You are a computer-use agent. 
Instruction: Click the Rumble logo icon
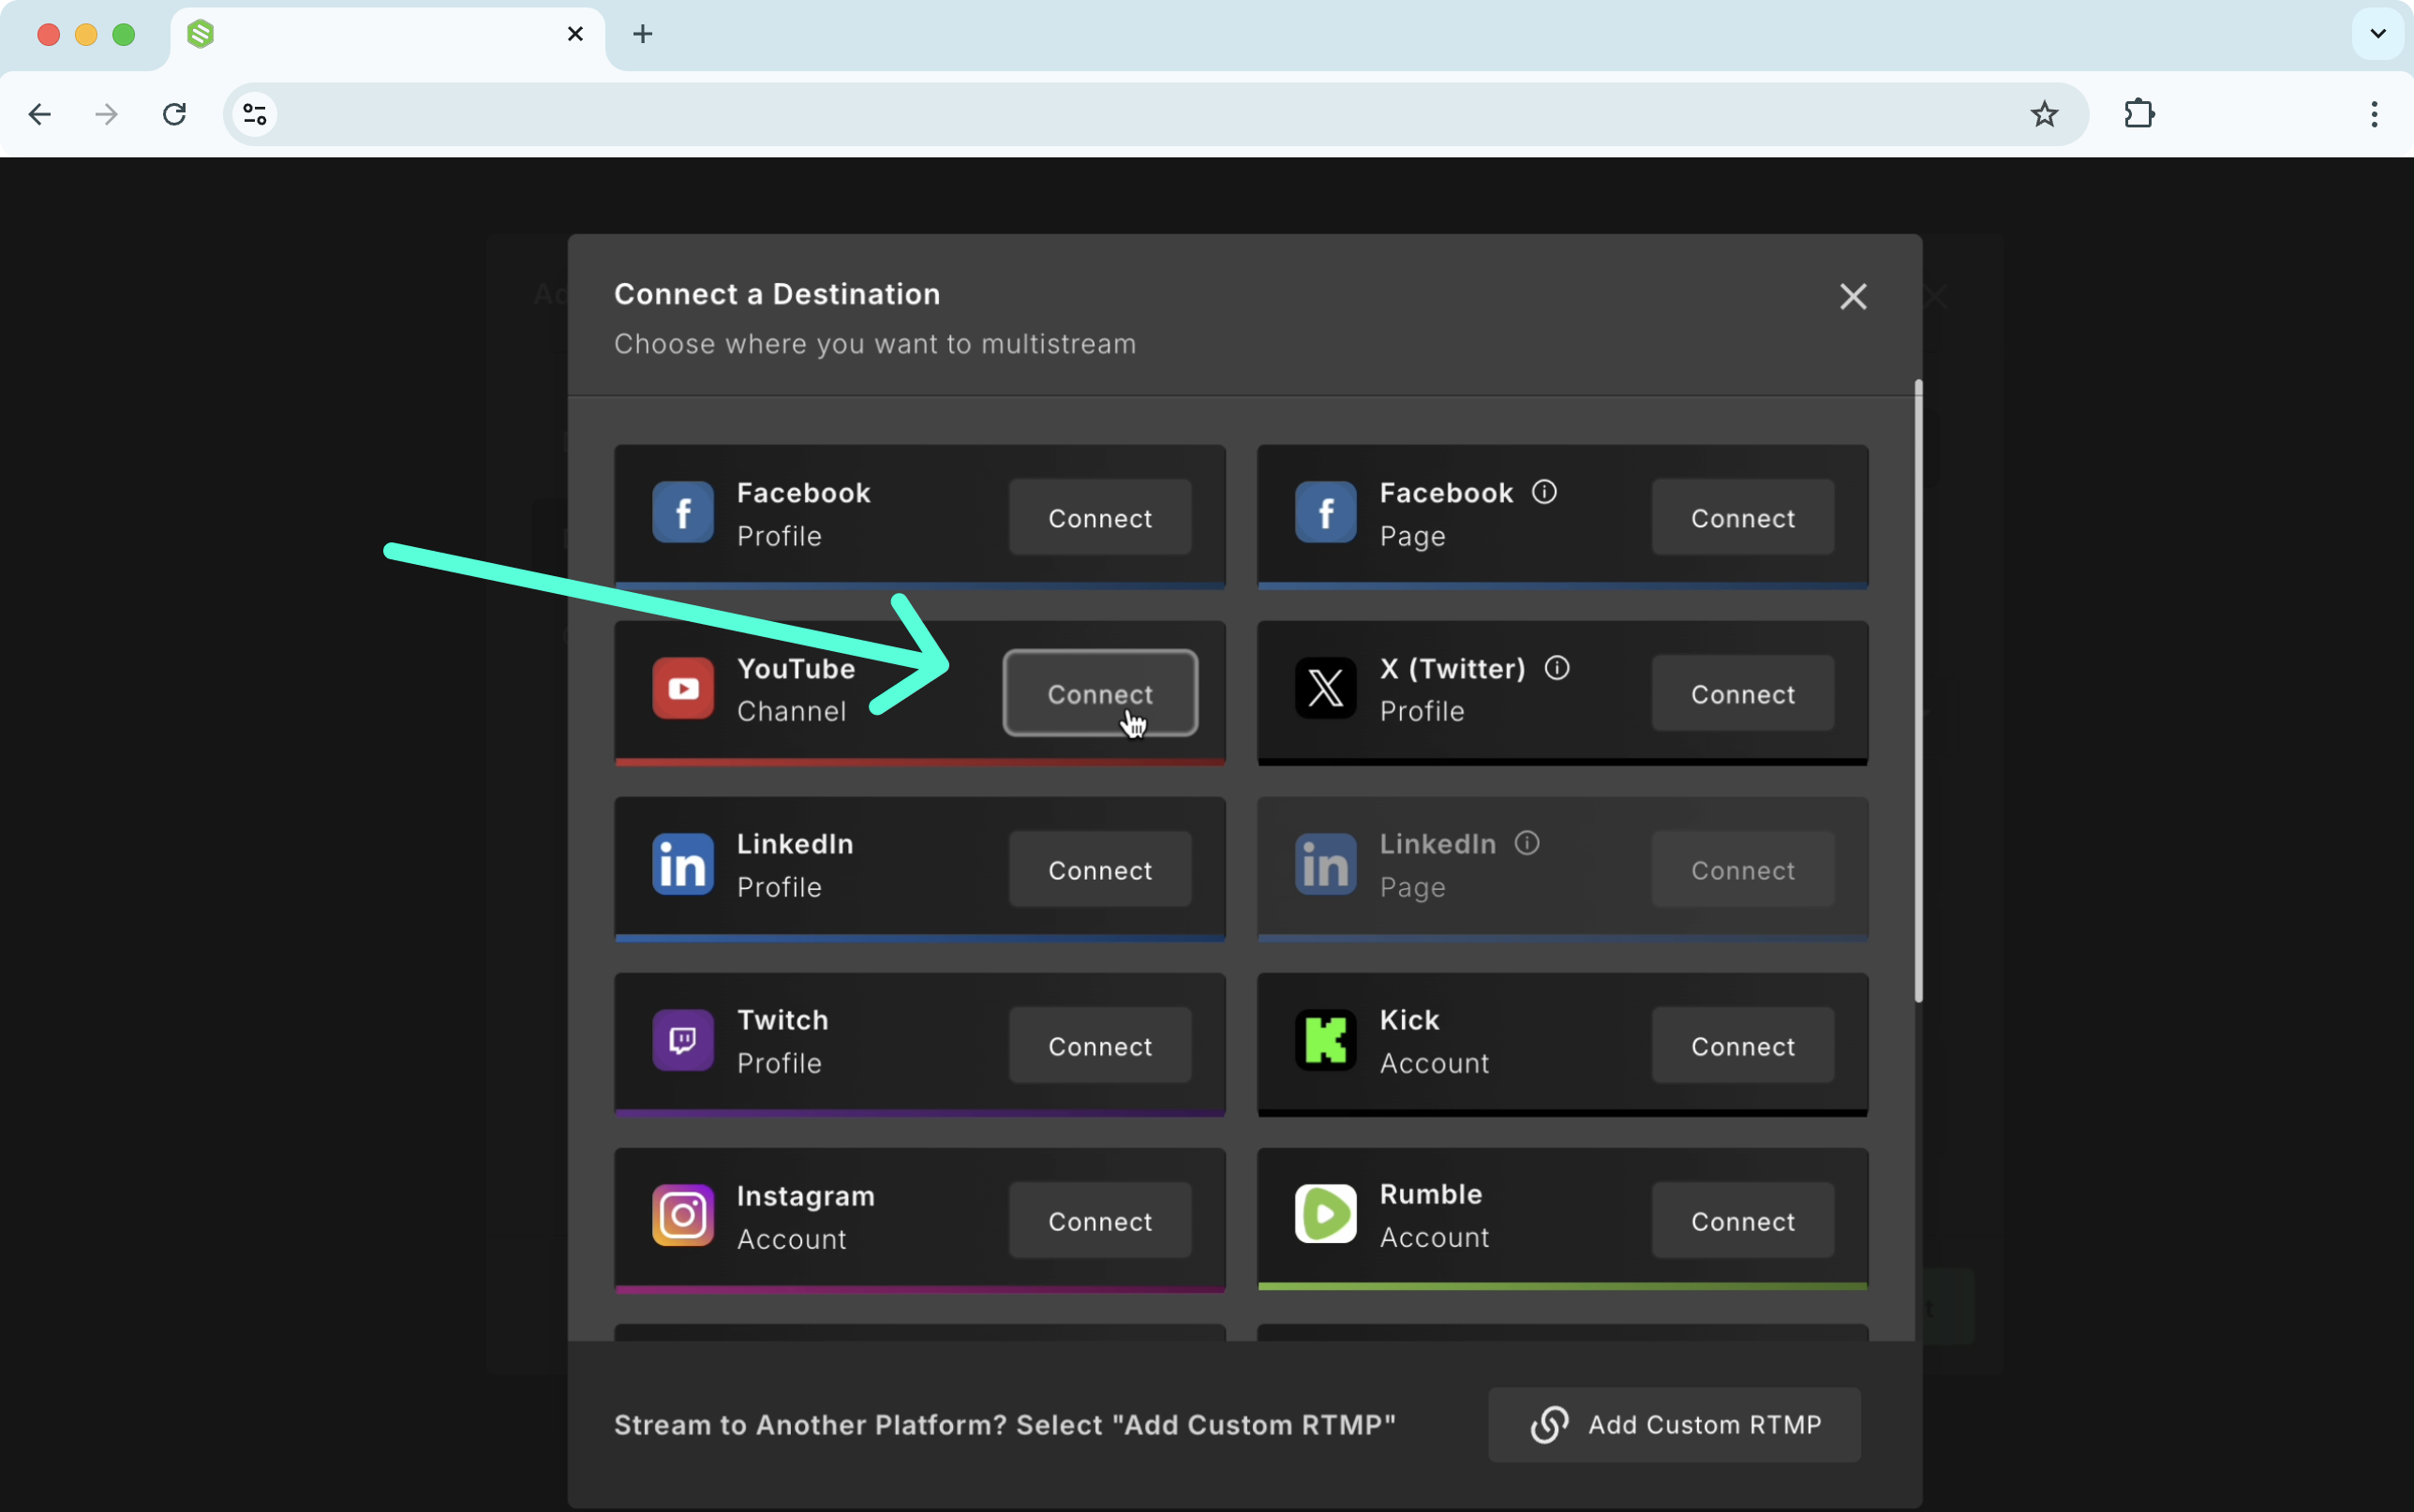1325,1214
